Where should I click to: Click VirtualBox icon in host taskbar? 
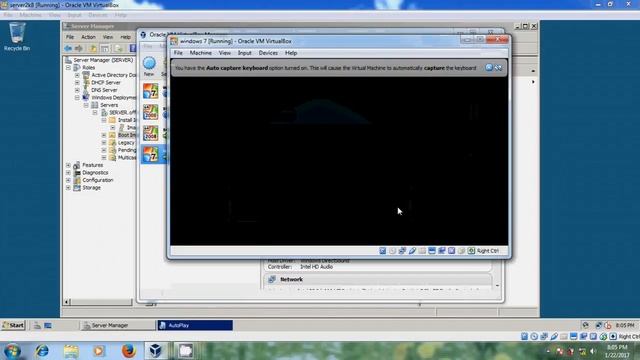point(156,351)
